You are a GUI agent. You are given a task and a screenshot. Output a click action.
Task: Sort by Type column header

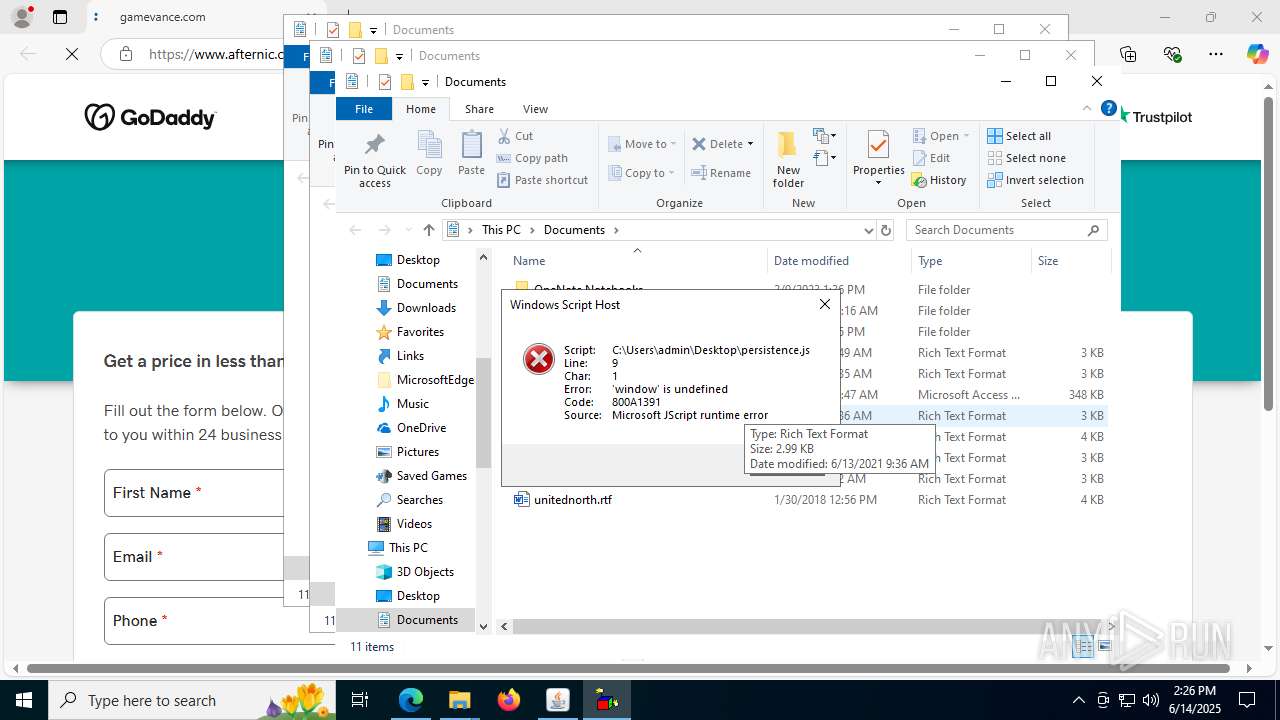[930, 261]
